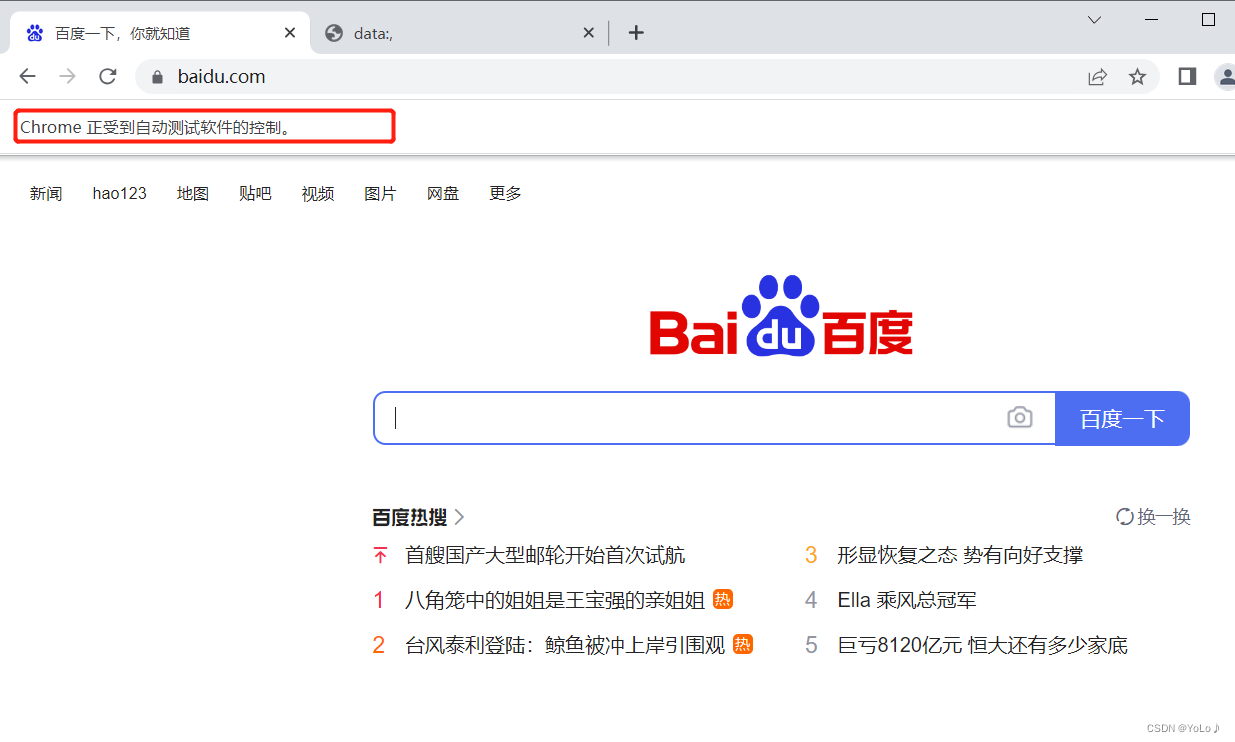Close the data:, tab
Viewport: 1235px width, 742px height.
click(x=589, y=33)
